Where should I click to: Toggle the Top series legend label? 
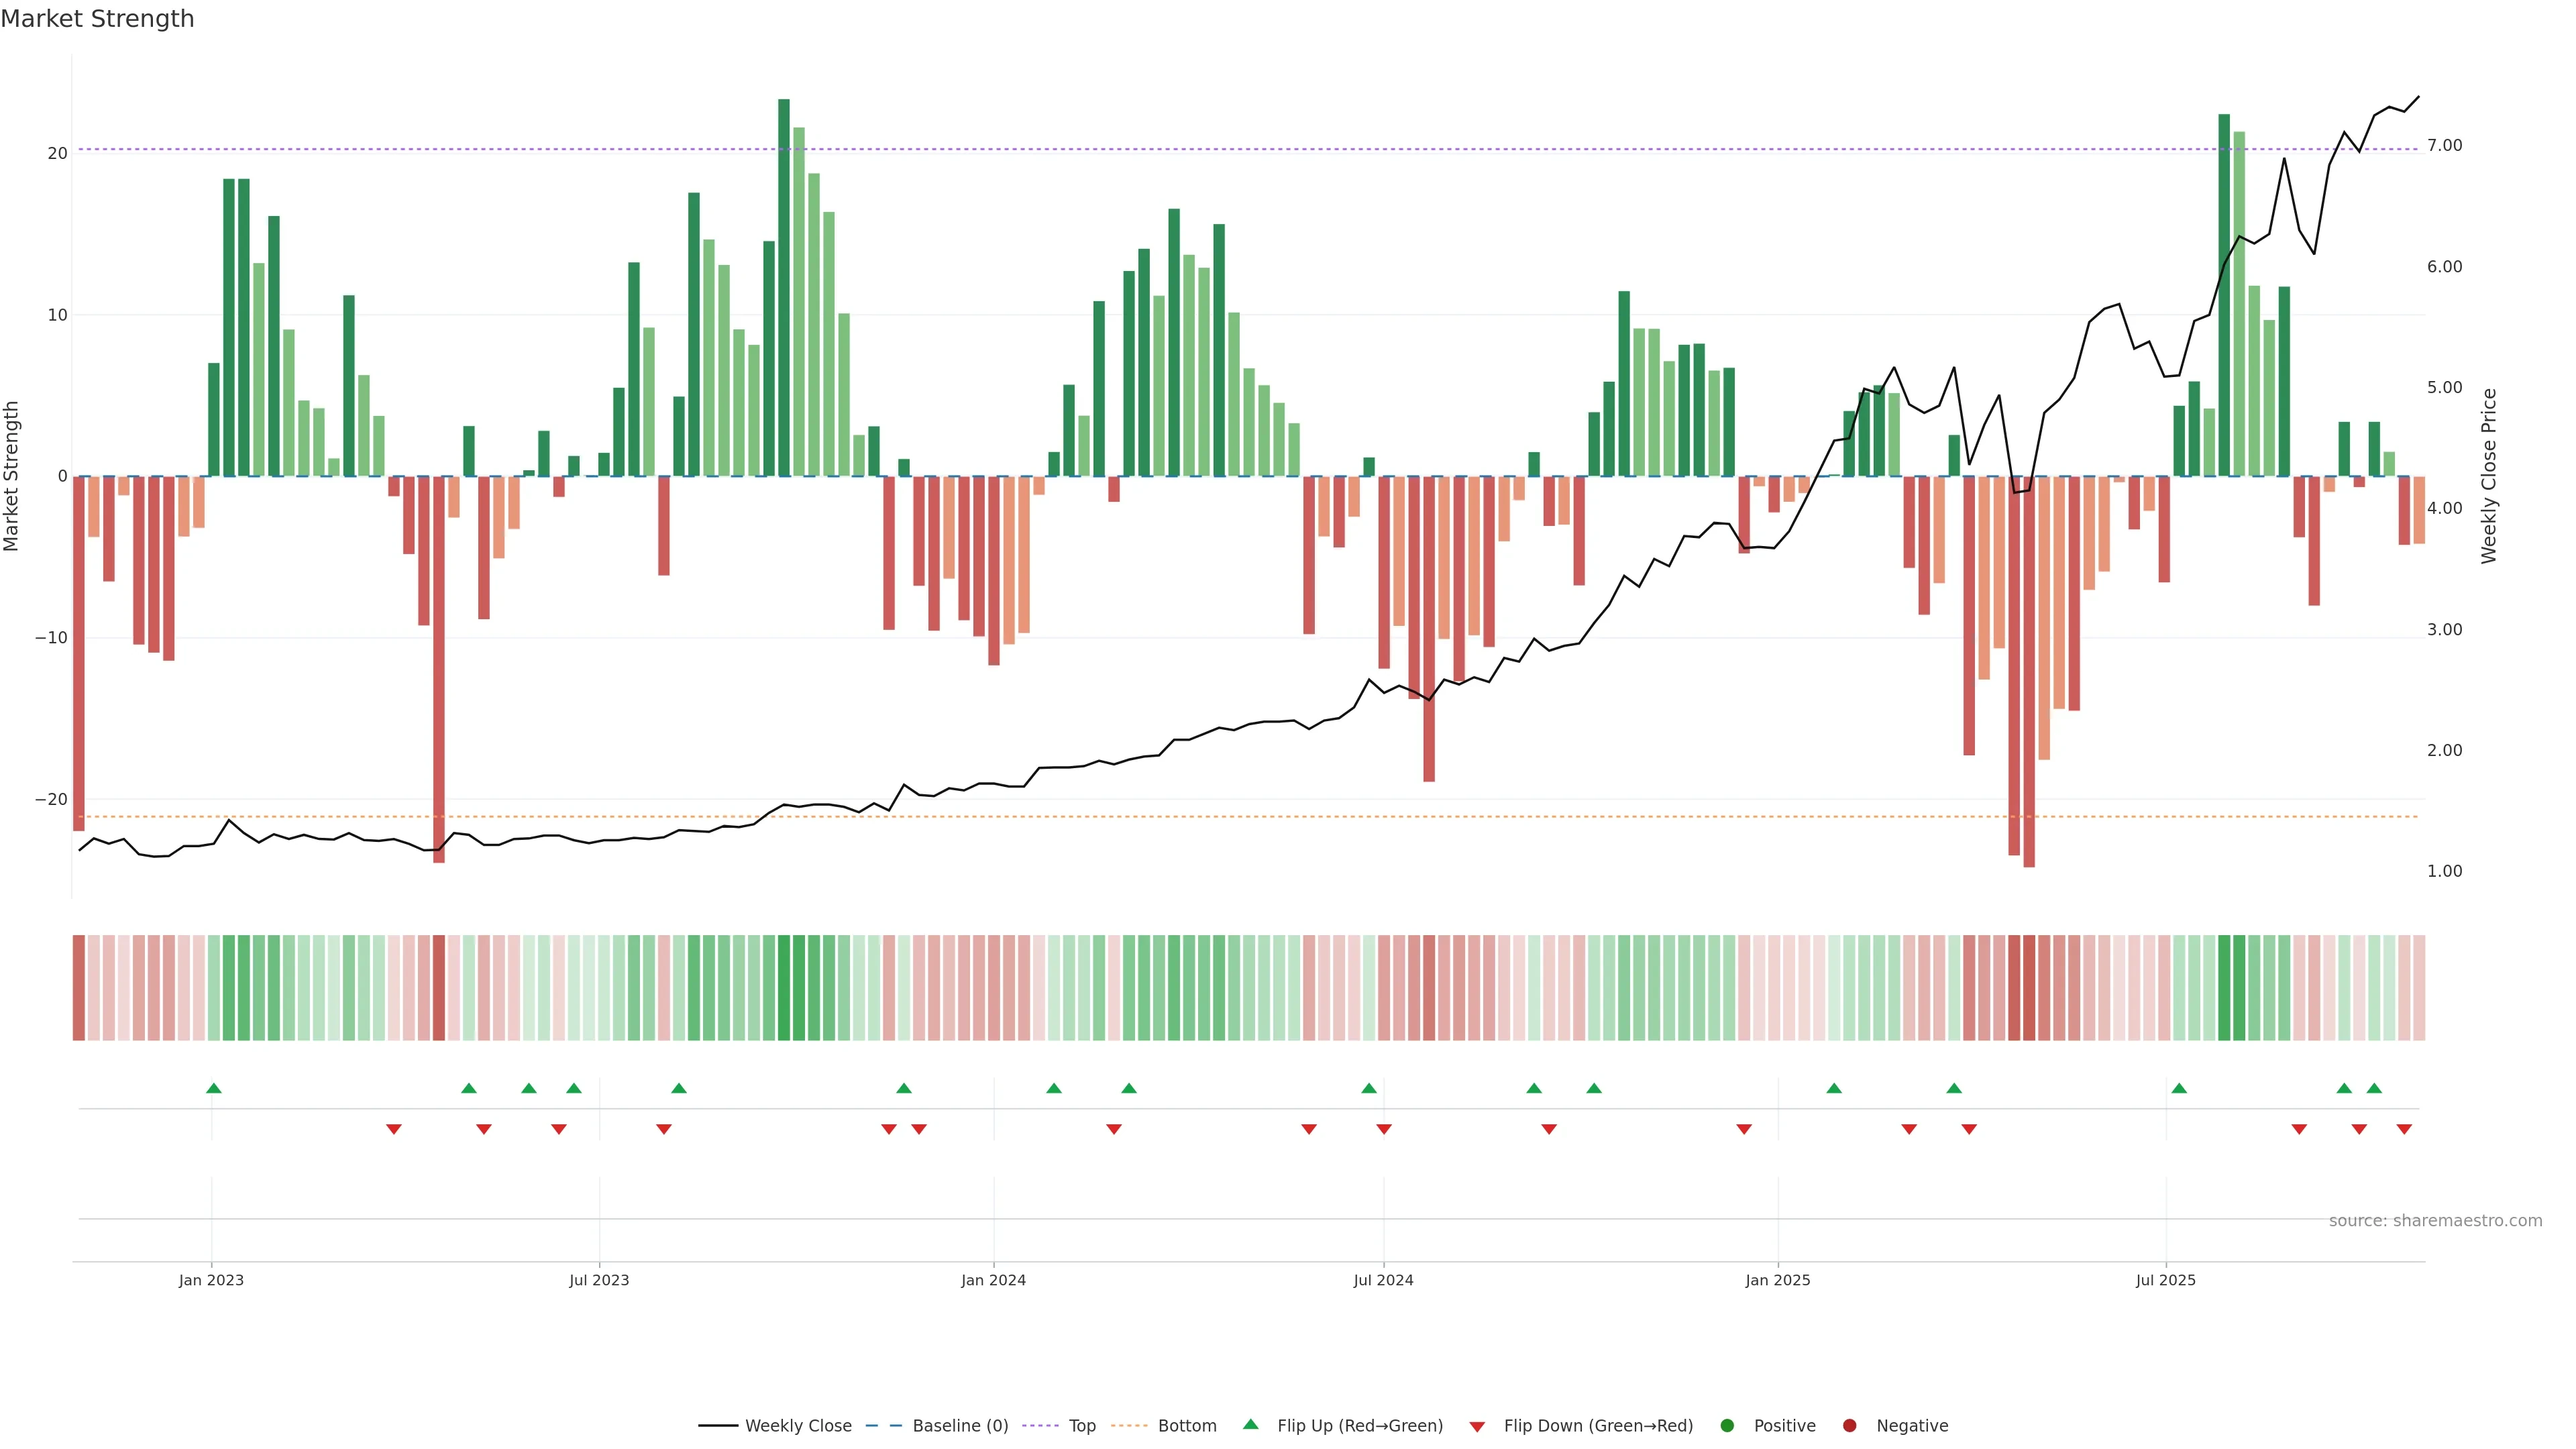1082,1426
